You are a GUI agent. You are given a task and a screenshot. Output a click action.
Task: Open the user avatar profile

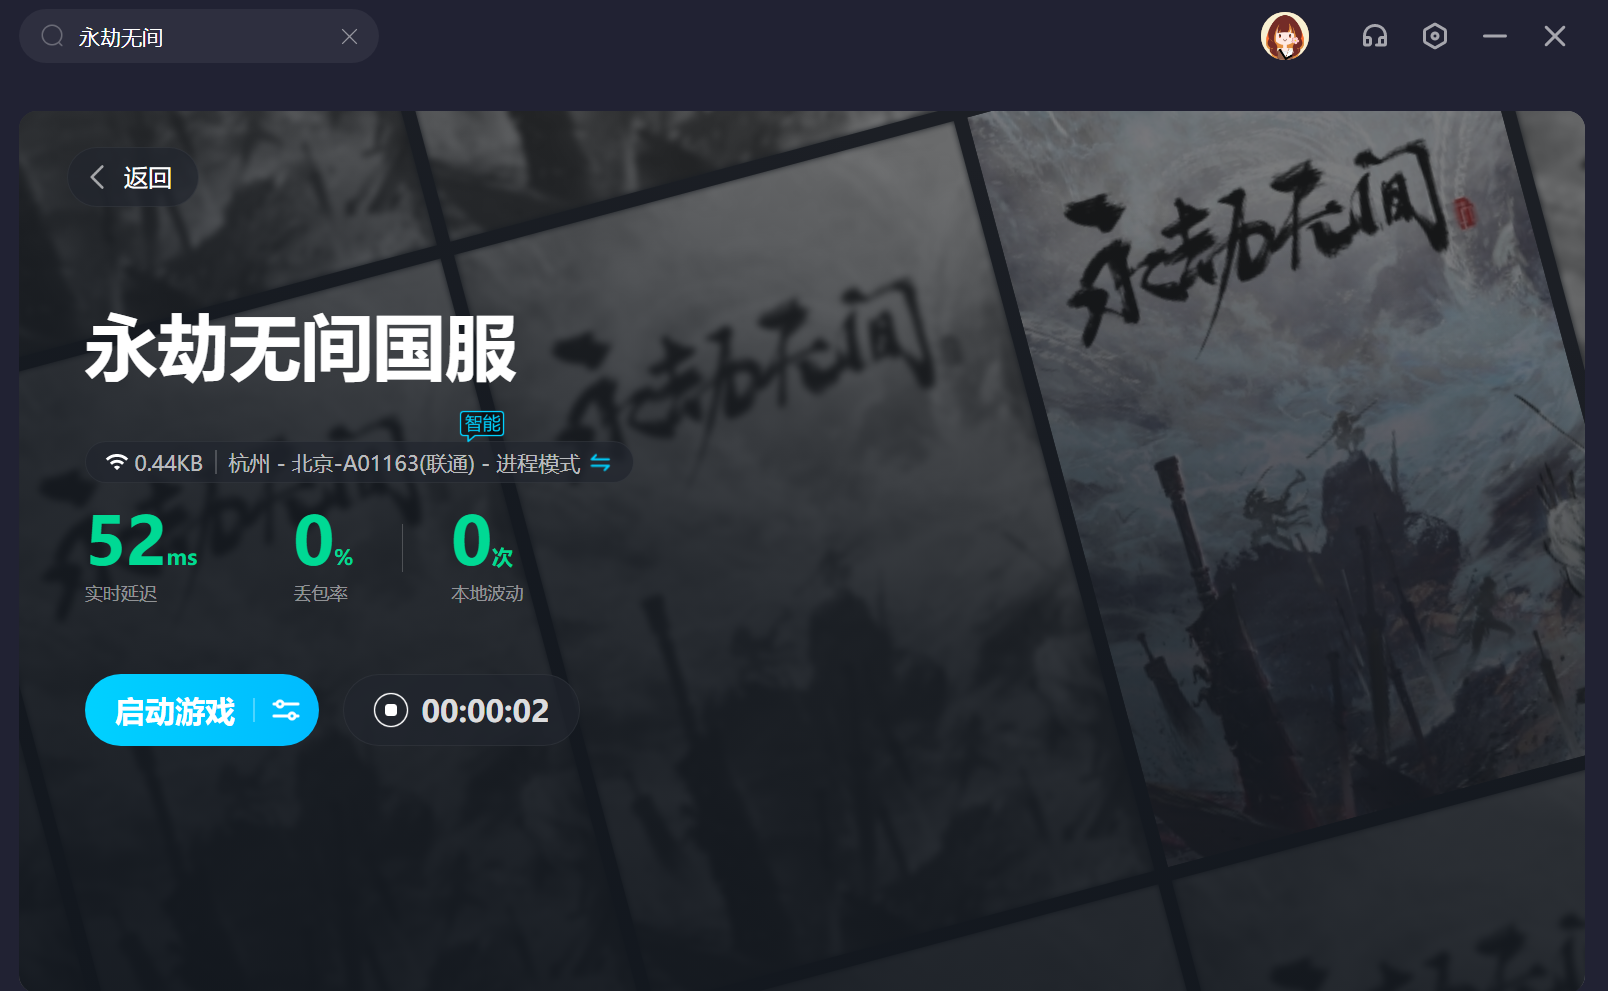pos(1285,37)
